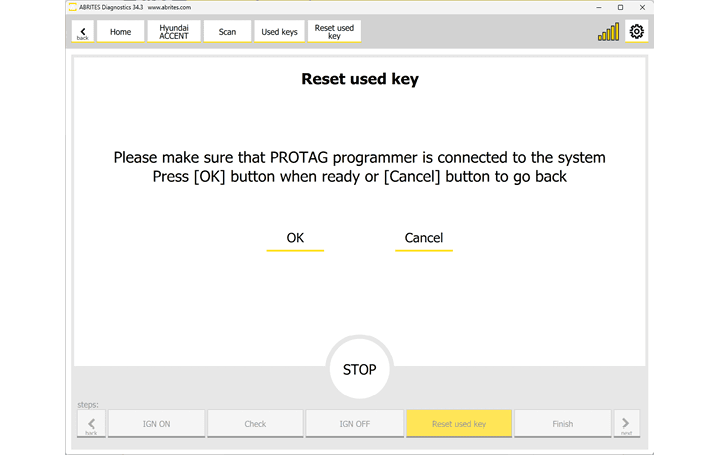Go to previous step with back arrow
Screen dimensions: 719x455
91,423
